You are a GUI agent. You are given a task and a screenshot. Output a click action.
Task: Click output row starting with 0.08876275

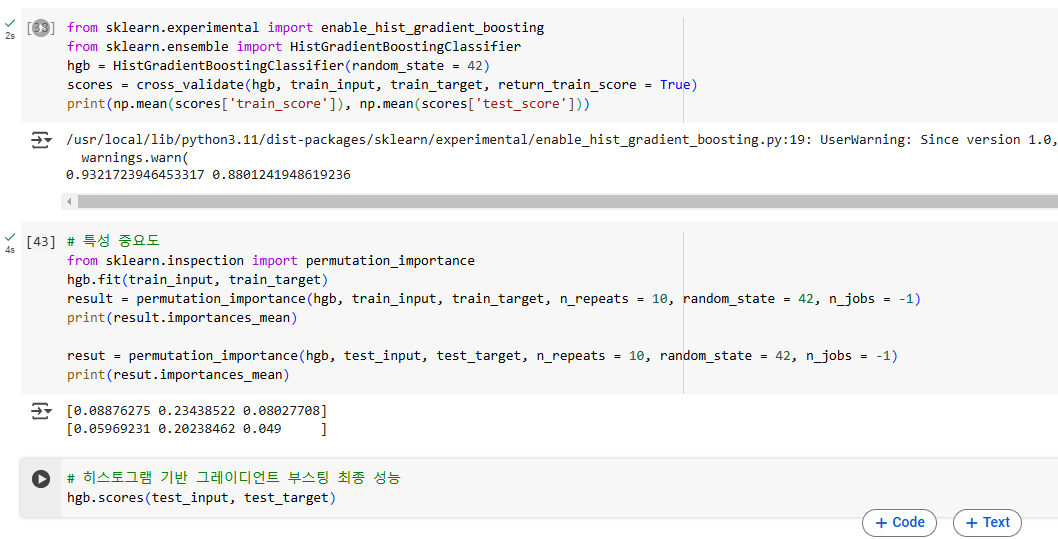(x=196, y=411)
